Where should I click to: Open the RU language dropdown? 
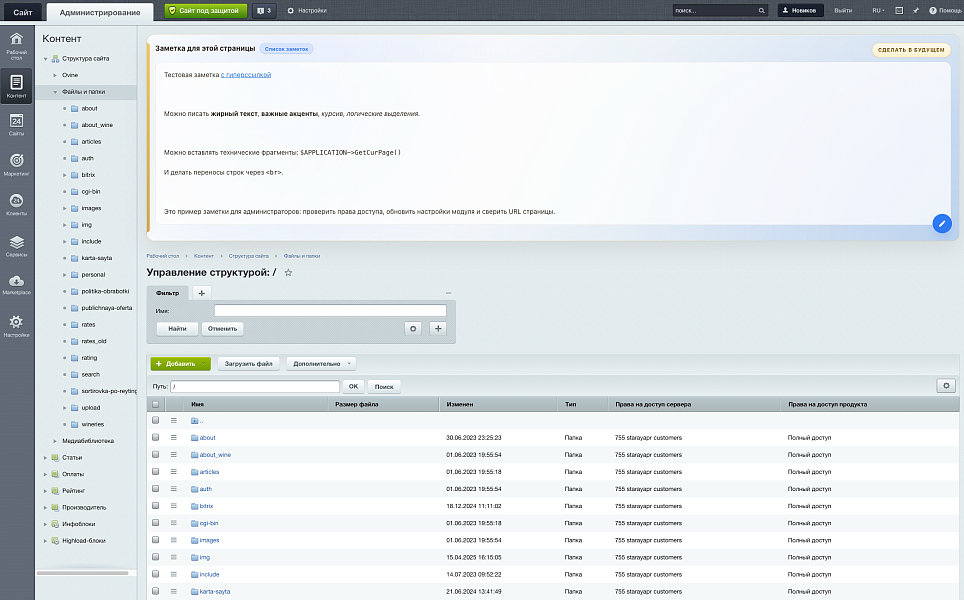tap(878, 10)
